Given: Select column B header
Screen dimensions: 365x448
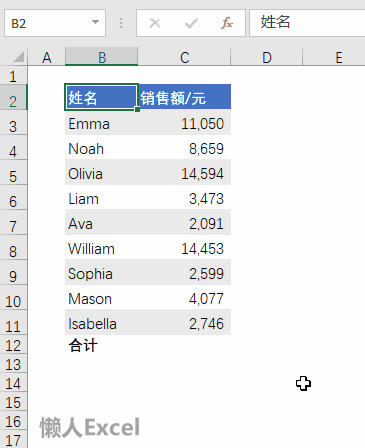Looking at the screenshot, I should [101, 57].
